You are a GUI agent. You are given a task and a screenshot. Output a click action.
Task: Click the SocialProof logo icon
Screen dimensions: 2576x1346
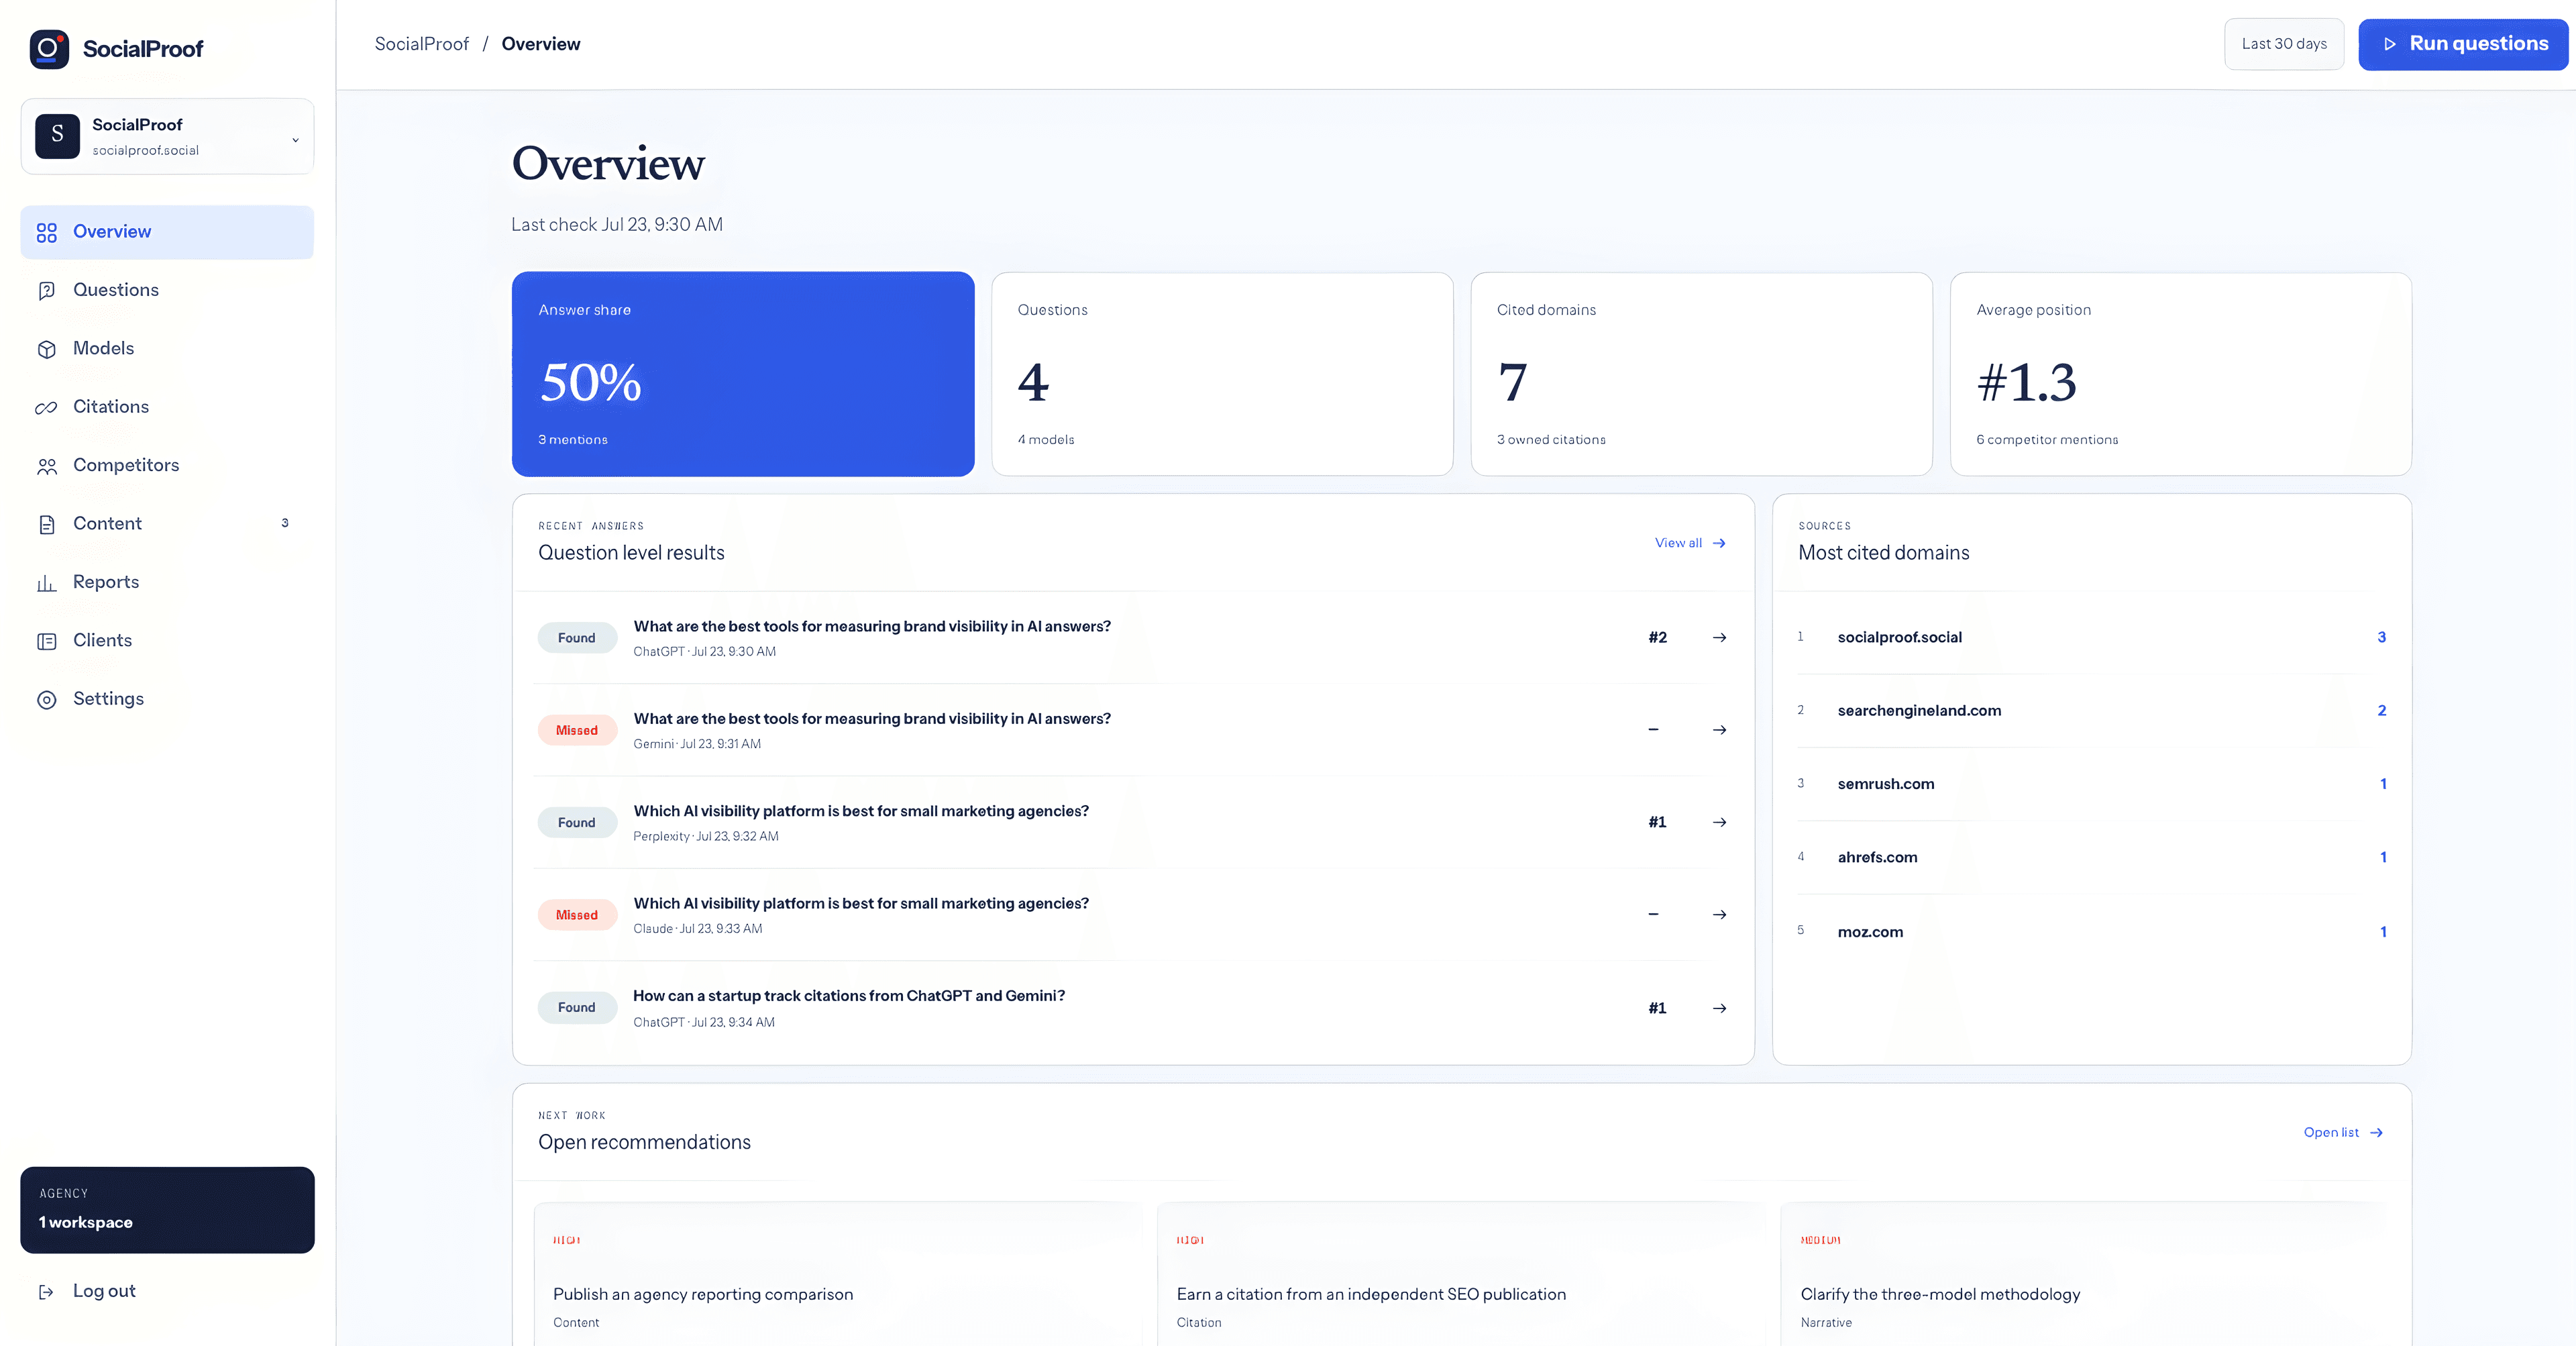pyautogui.click(x=49, y=49)
